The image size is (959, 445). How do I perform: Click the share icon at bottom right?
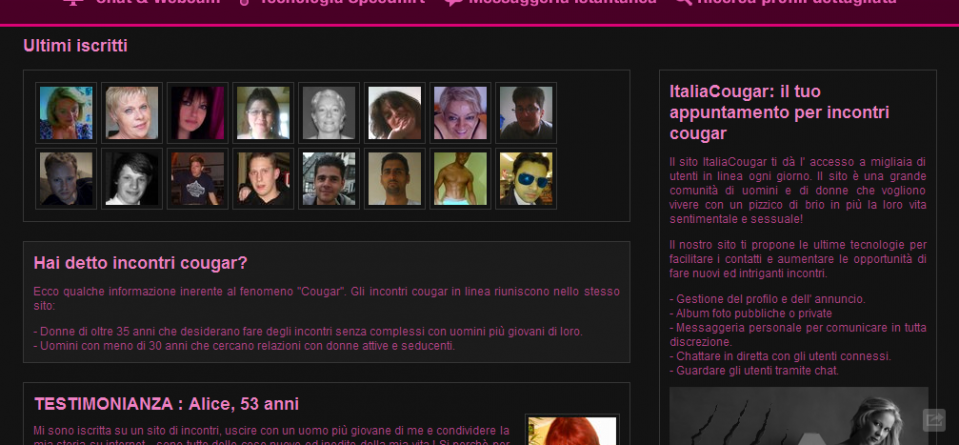point(933,420)
